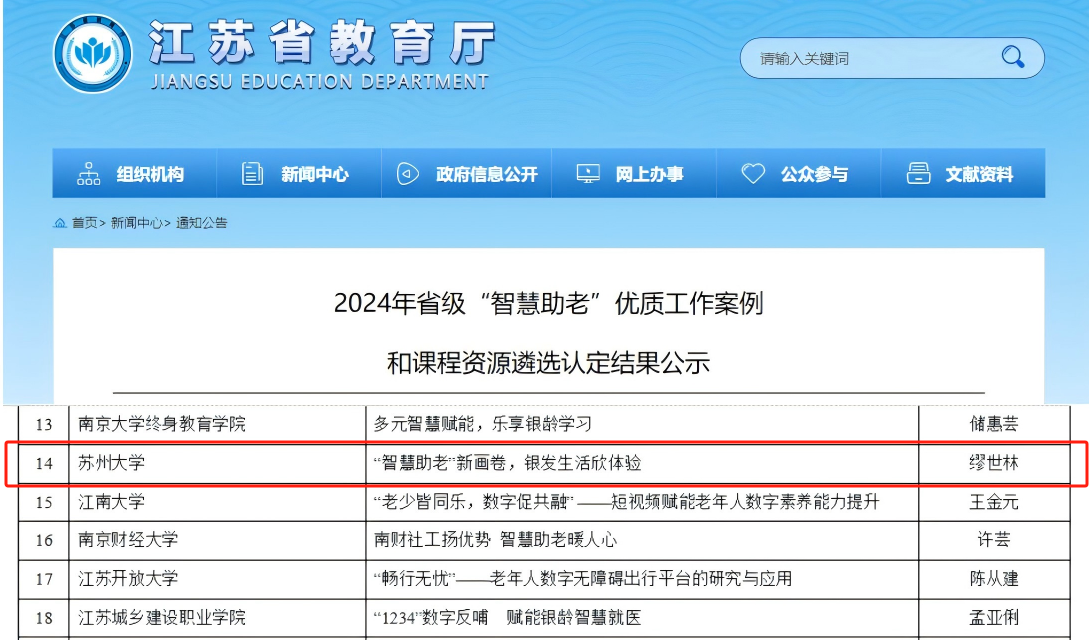Screen dimensions: 1089x640
Task: Select the cell starting “老少皆同乐，数字促共融”
Action: tap(642, 502)
